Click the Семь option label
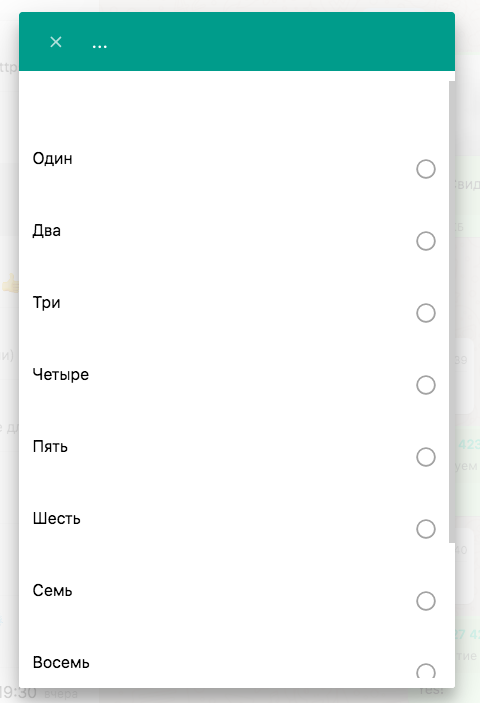The height and width of the screenshot is (703, 480). [52, 590]
